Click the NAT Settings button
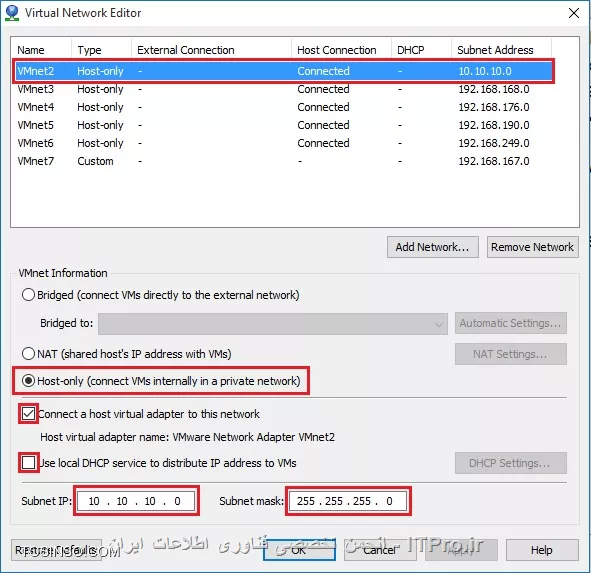The width and height of the screenshot is (591, 573). coord(510,354)
